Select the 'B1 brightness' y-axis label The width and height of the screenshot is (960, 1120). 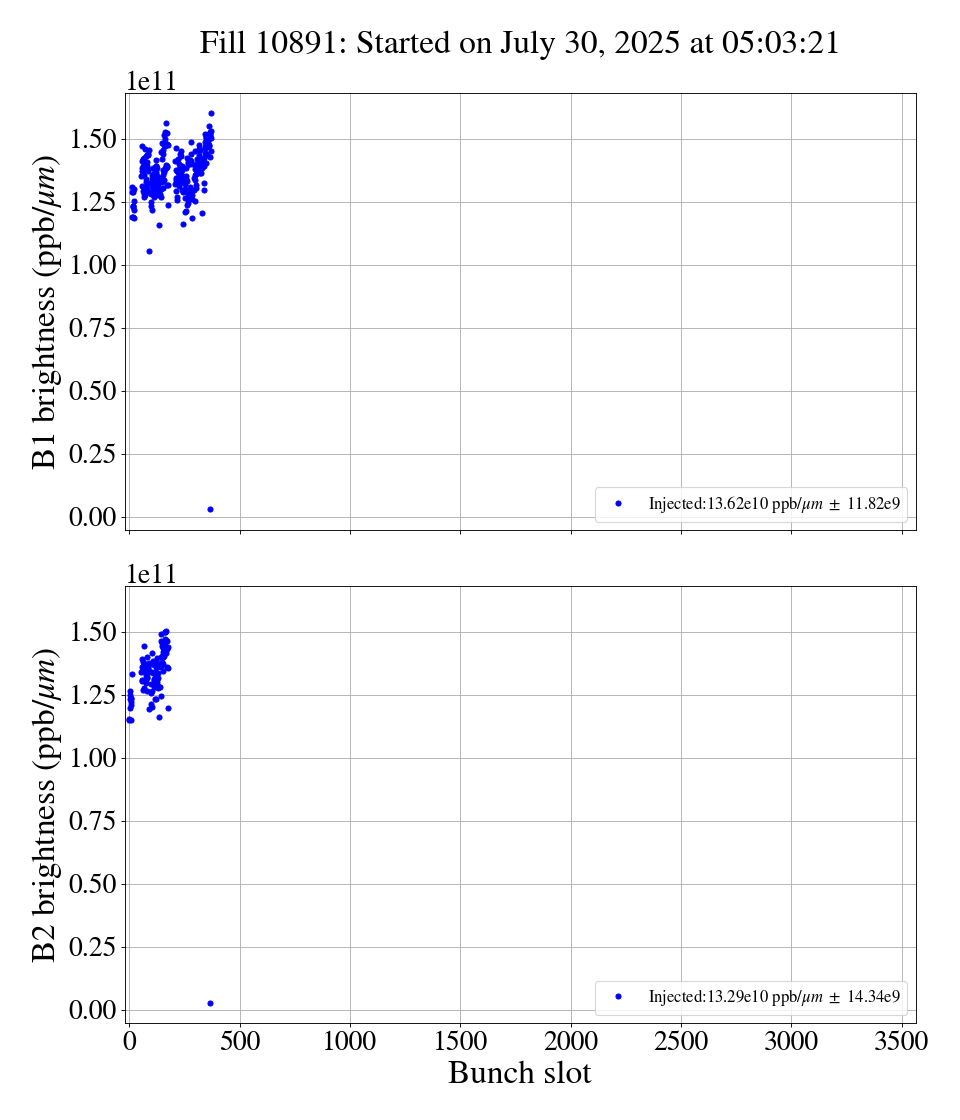46,311
